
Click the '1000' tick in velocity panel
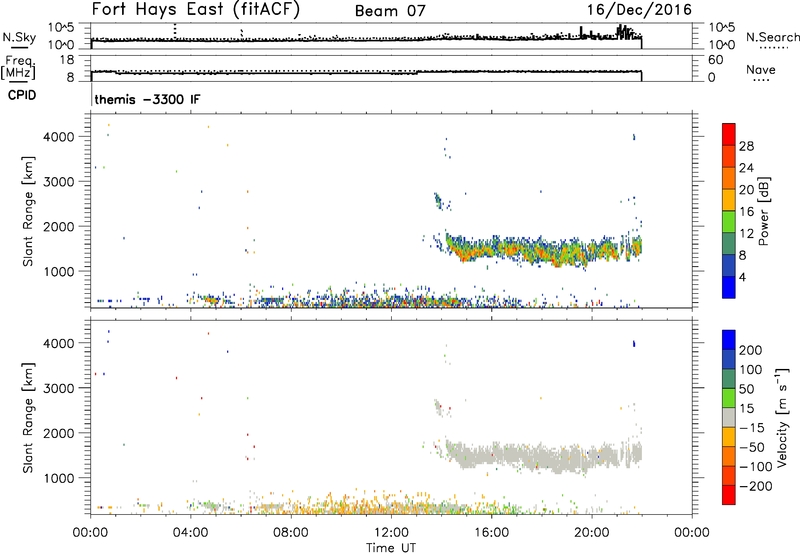coord(59,478)
